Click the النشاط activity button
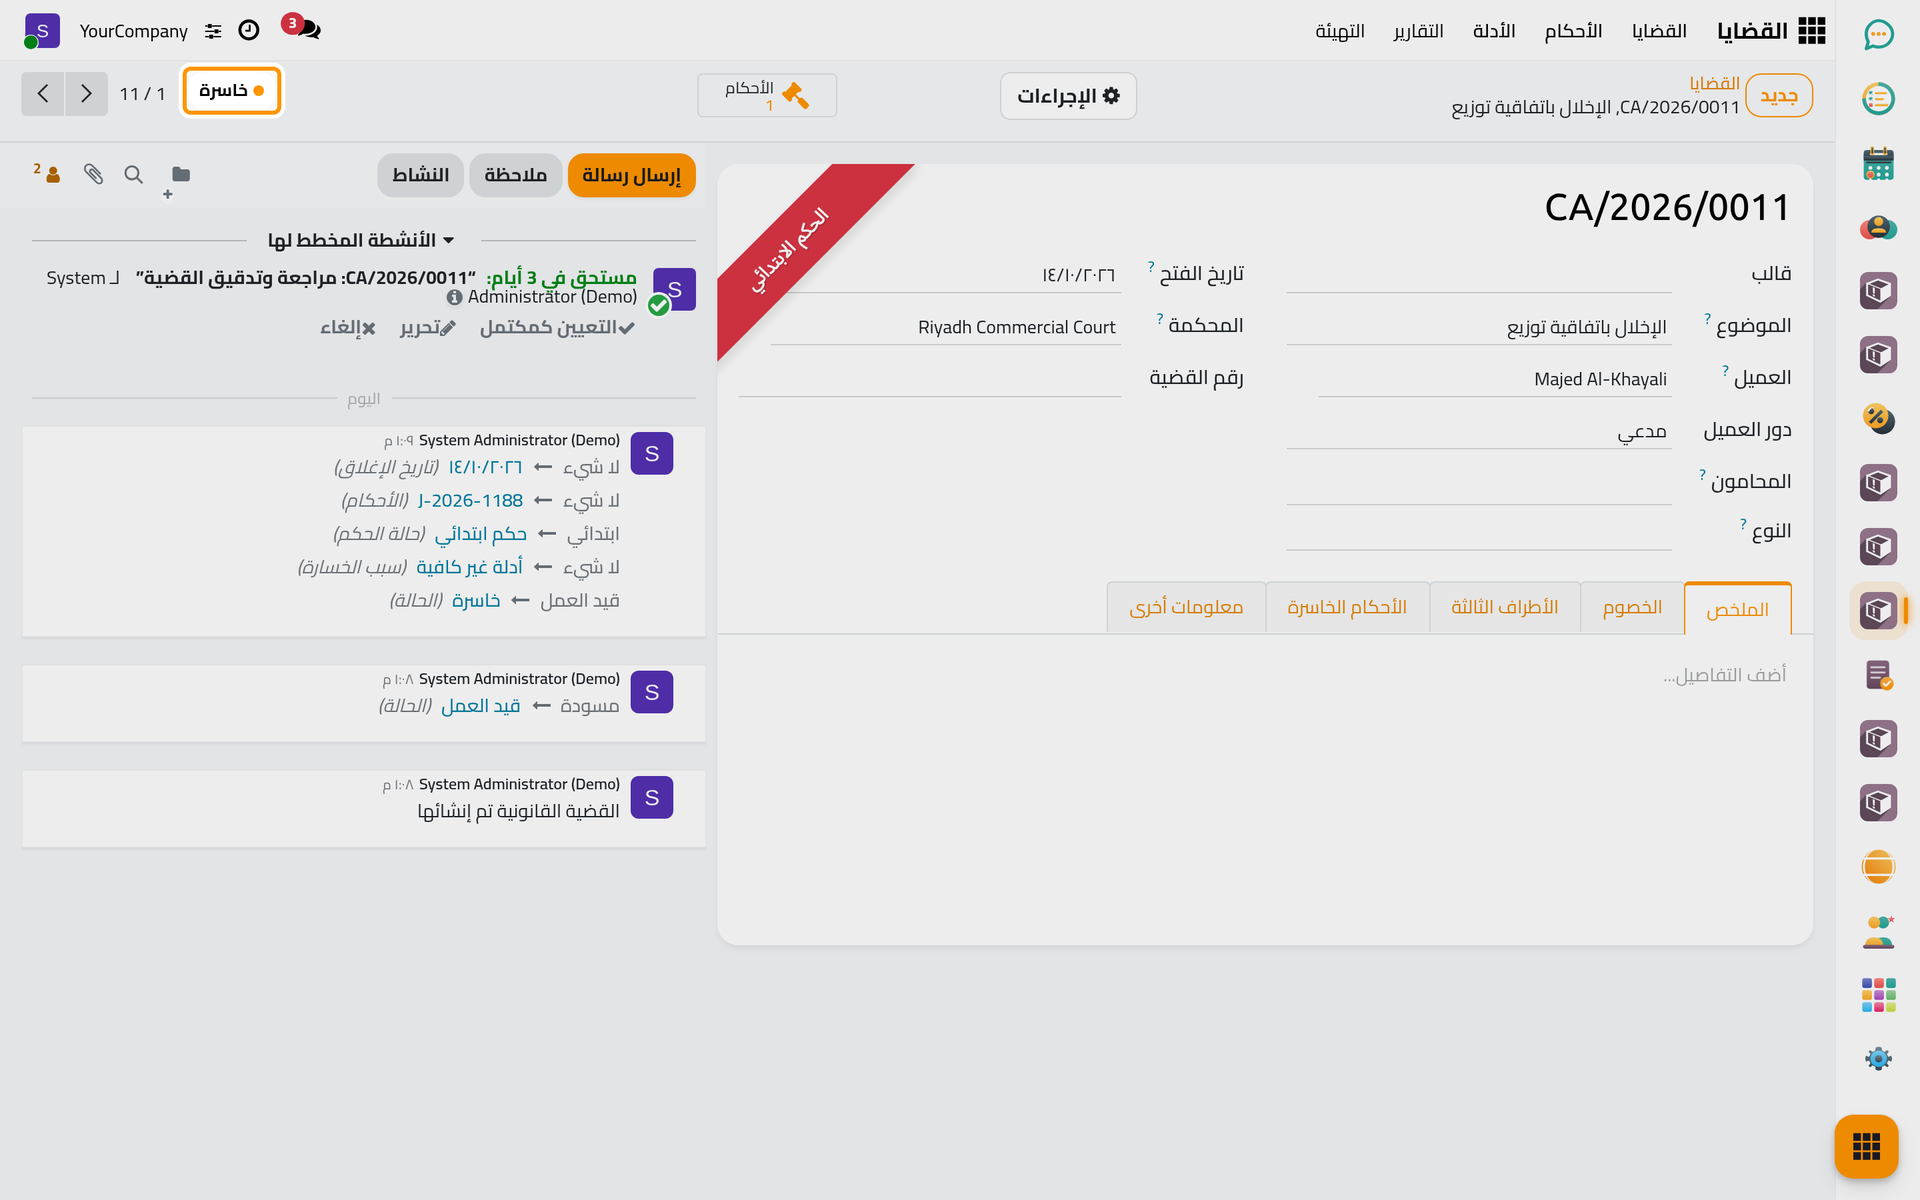The width and height of the screenshot is (1920, 1200). (420, 176)
